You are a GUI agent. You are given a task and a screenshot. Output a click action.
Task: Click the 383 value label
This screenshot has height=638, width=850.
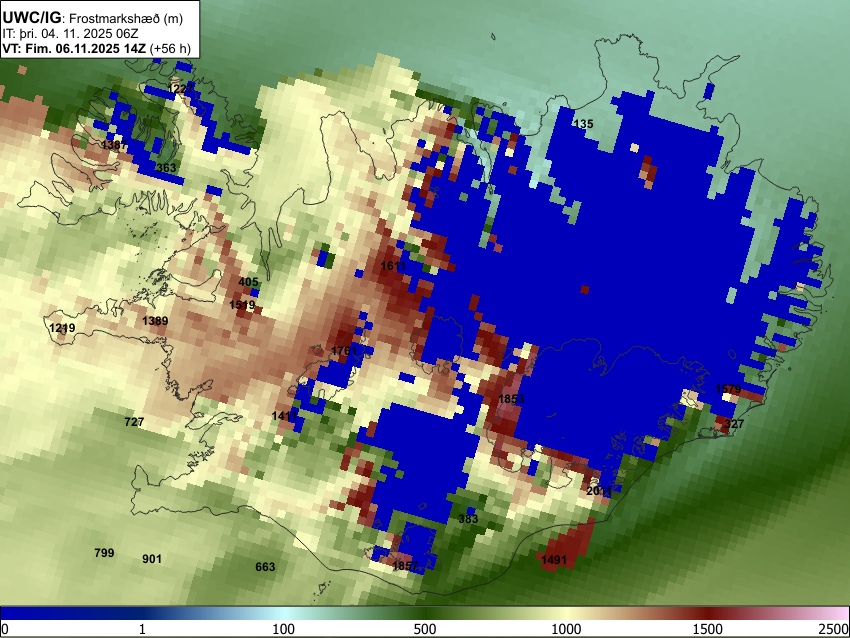pos(468,519)
